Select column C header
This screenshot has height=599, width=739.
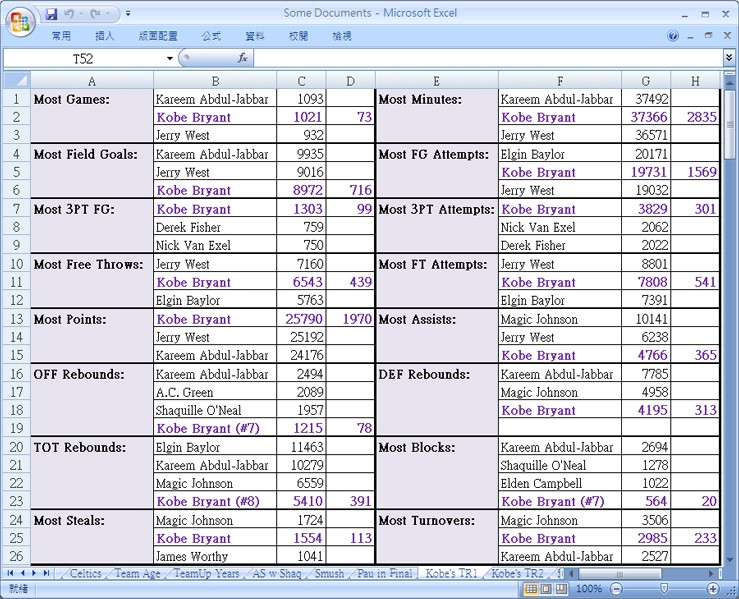pyautogui.click(x=301, y=81)
